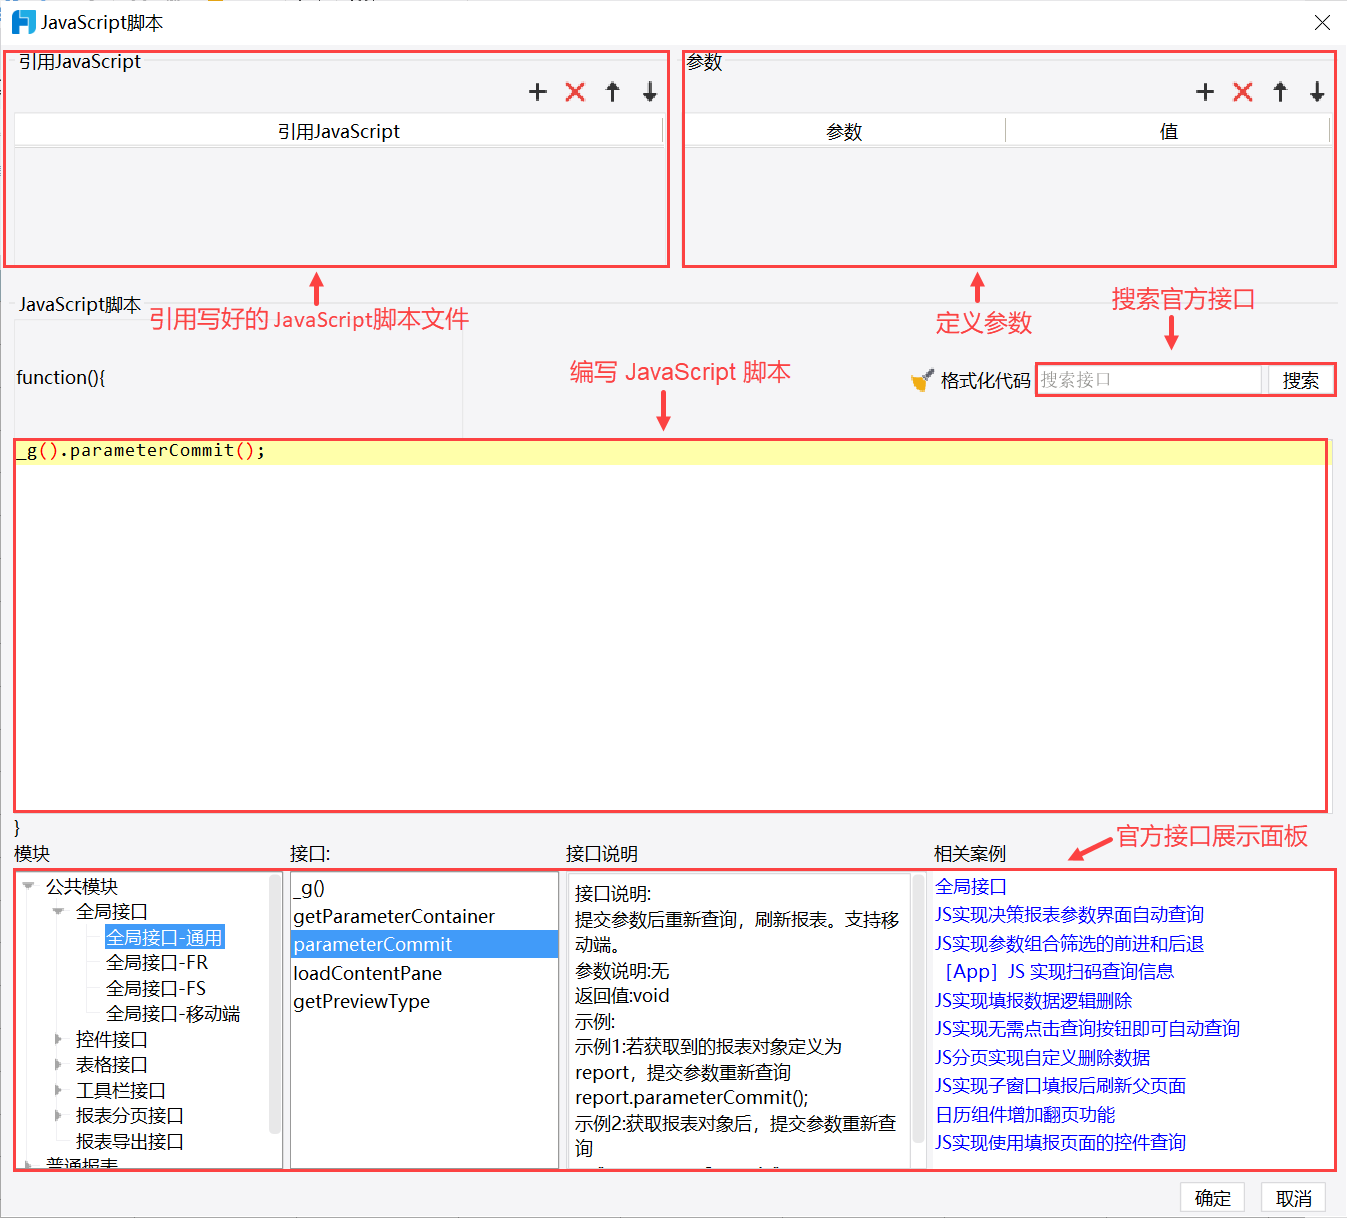
Task: Open [App] JS 实现扫码查询信息 link
Action: pyautogui.click(x=1059, y=971)
